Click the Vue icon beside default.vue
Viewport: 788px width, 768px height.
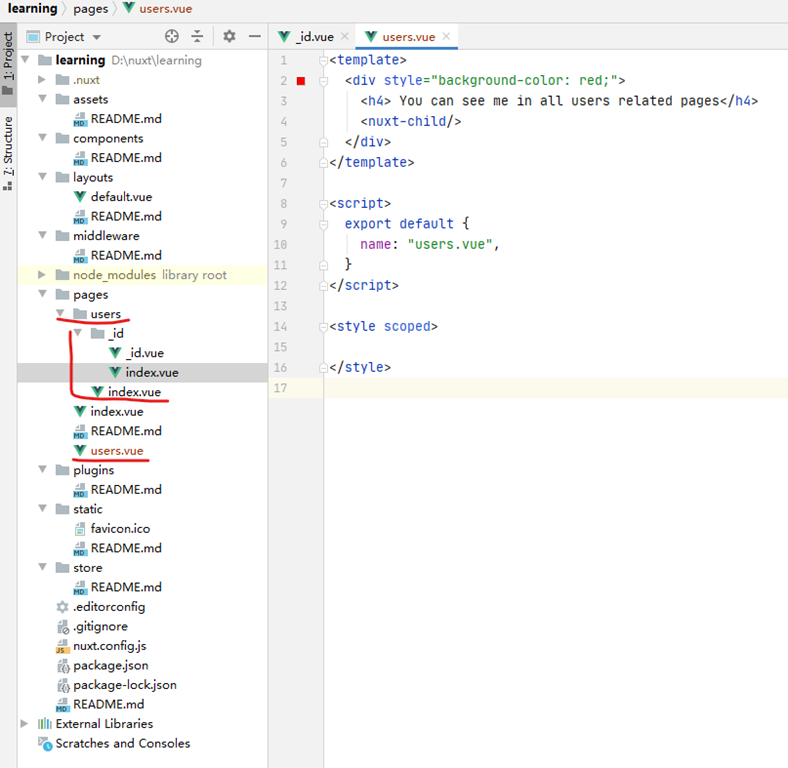tap(80, 197)
